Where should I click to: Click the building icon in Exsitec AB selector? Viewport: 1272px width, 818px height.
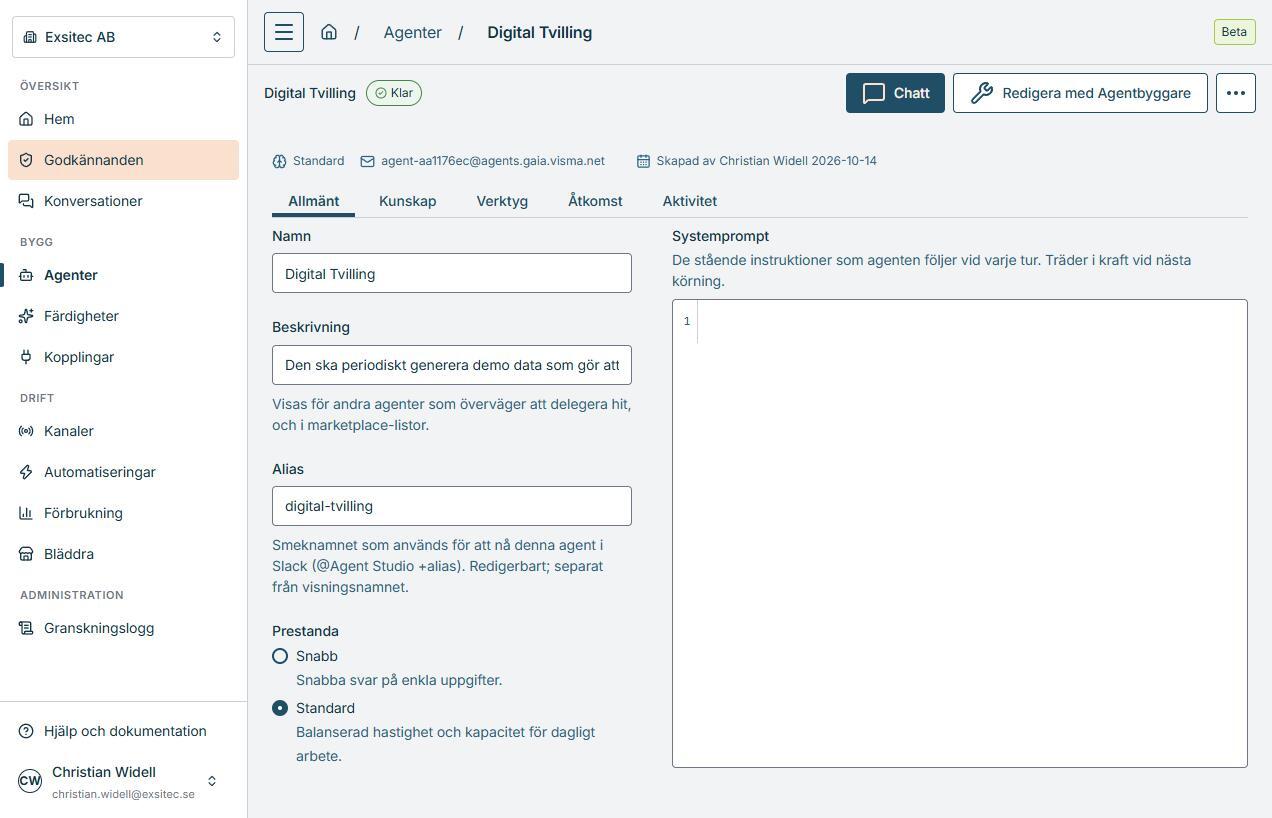coord(30,37)
